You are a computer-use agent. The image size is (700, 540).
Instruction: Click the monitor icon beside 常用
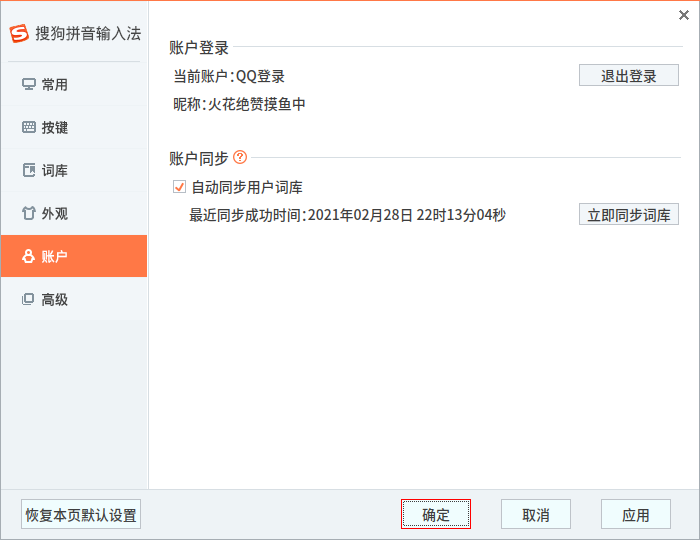pos(28,85)
